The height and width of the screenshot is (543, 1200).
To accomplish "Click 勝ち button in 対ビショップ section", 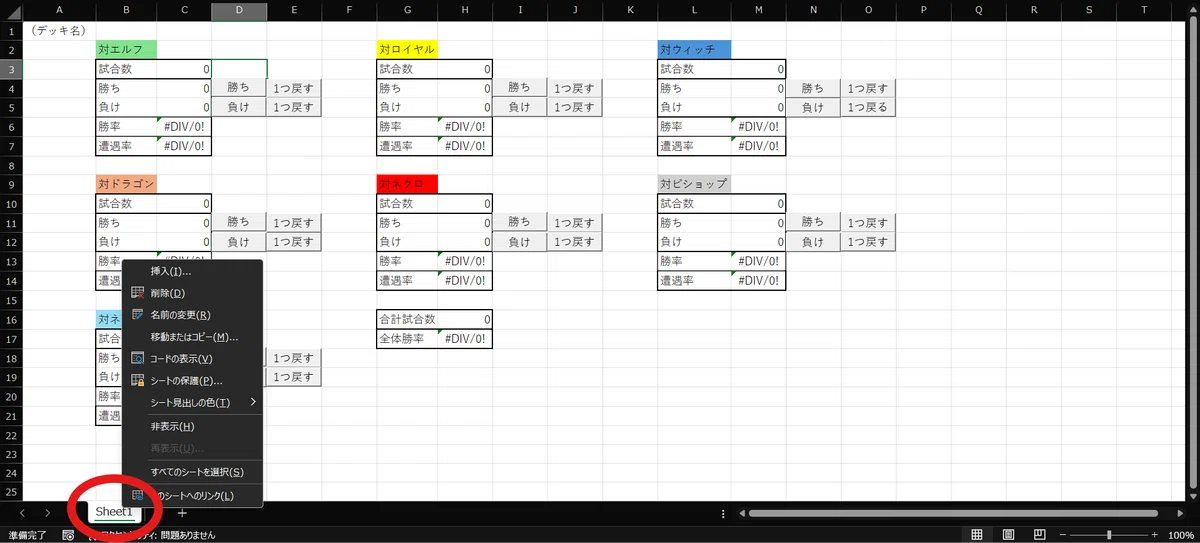I will point(813,222).
